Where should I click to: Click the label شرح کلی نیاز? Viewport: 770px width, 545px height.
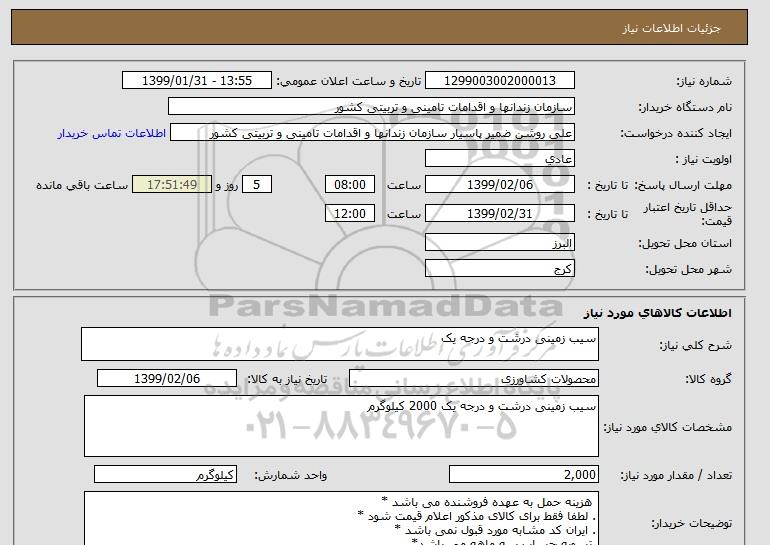pyautogui.click(x=695, y=345)
